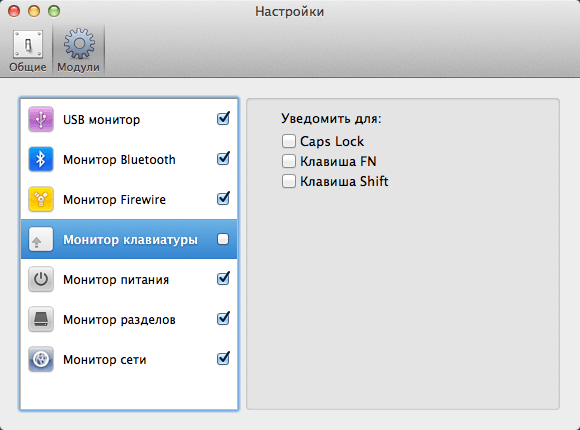Click the disk partitions monitor icon
580x430 pixels.
41,319
